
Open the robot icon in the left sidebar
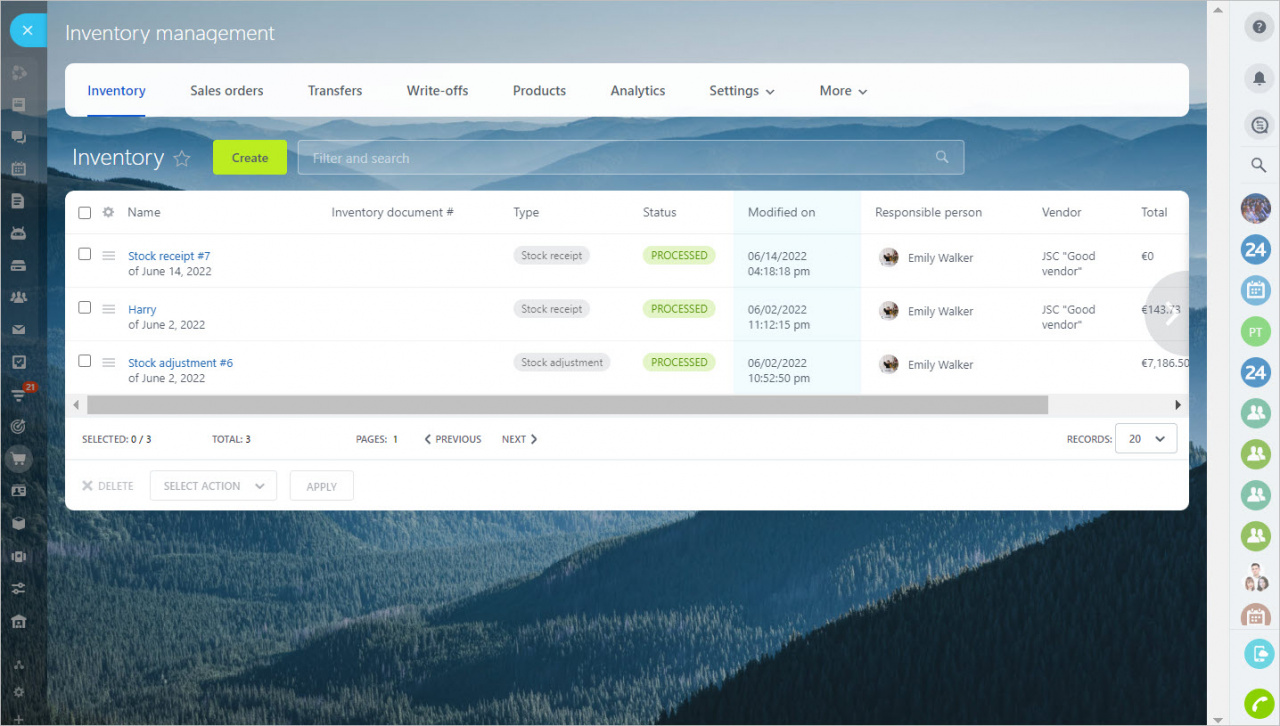(x=18, y=233)
